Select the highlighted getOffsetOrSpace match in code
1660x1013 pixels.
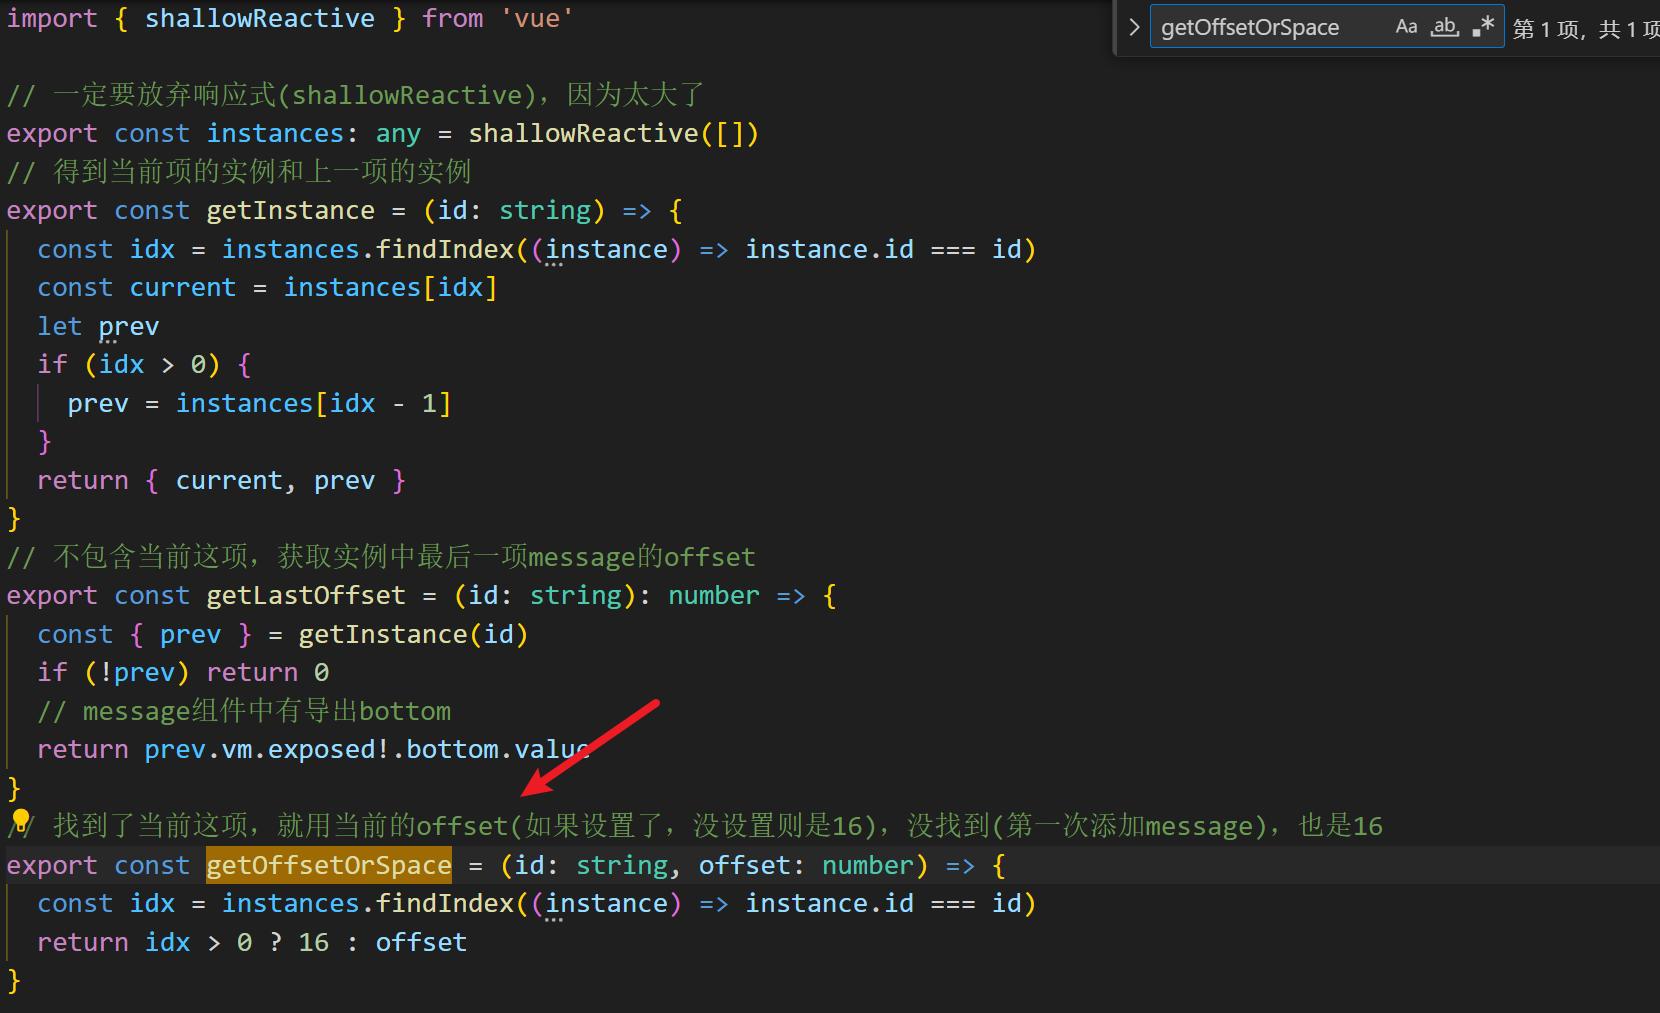(x=328, y=865)
